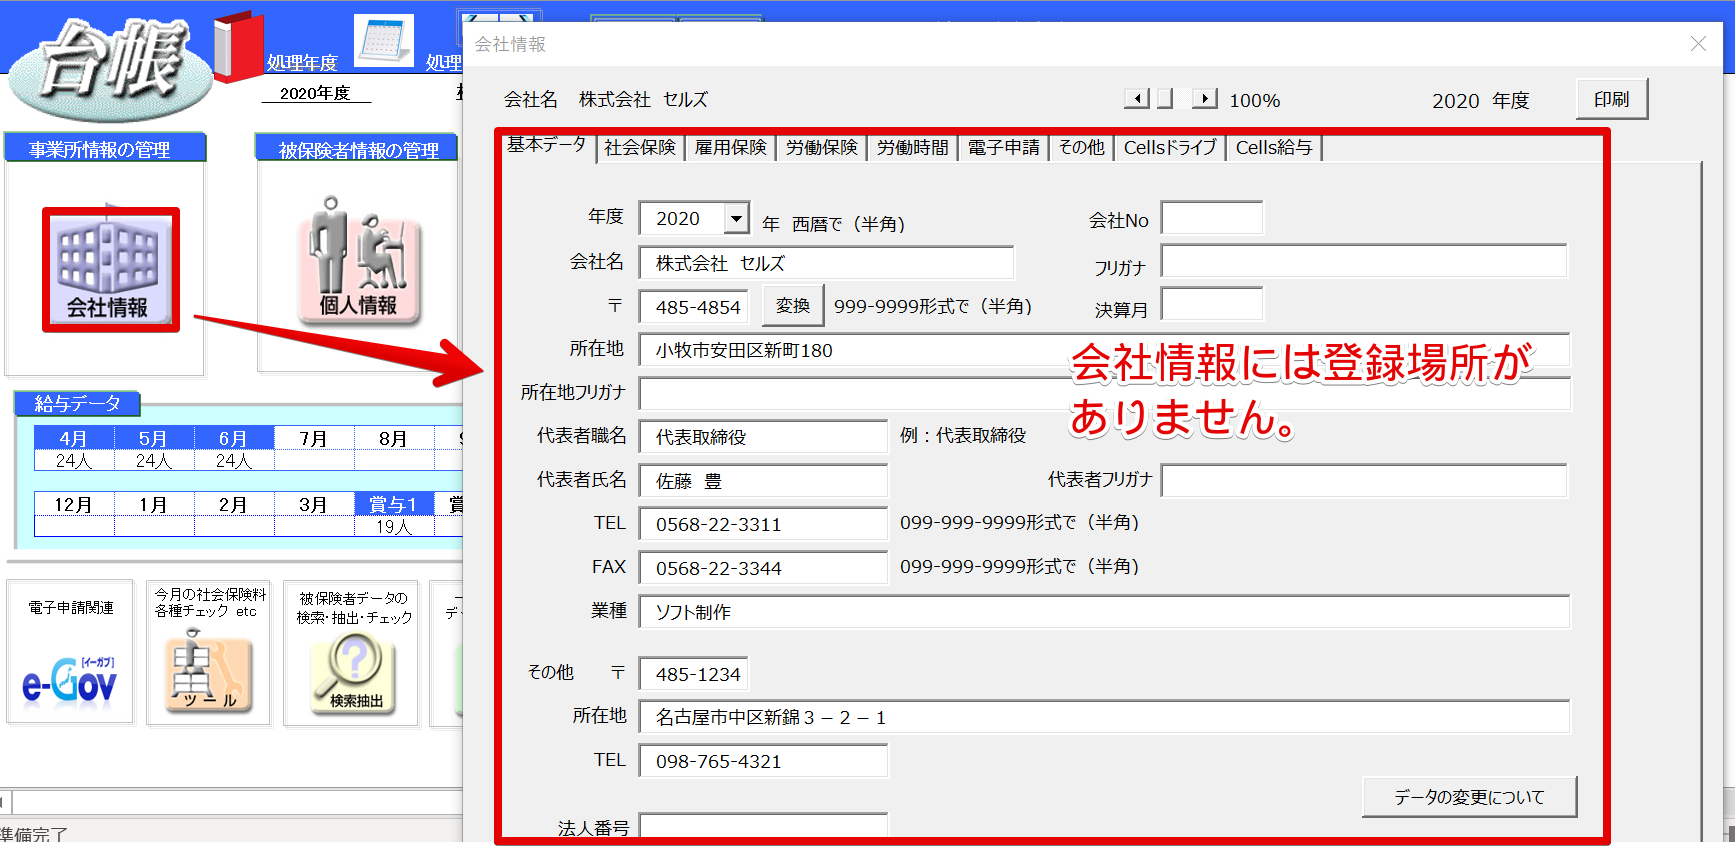Viewport: 1735px width, 849px height.
Task: Click the 印刷 button
Action: [1612, 100]
